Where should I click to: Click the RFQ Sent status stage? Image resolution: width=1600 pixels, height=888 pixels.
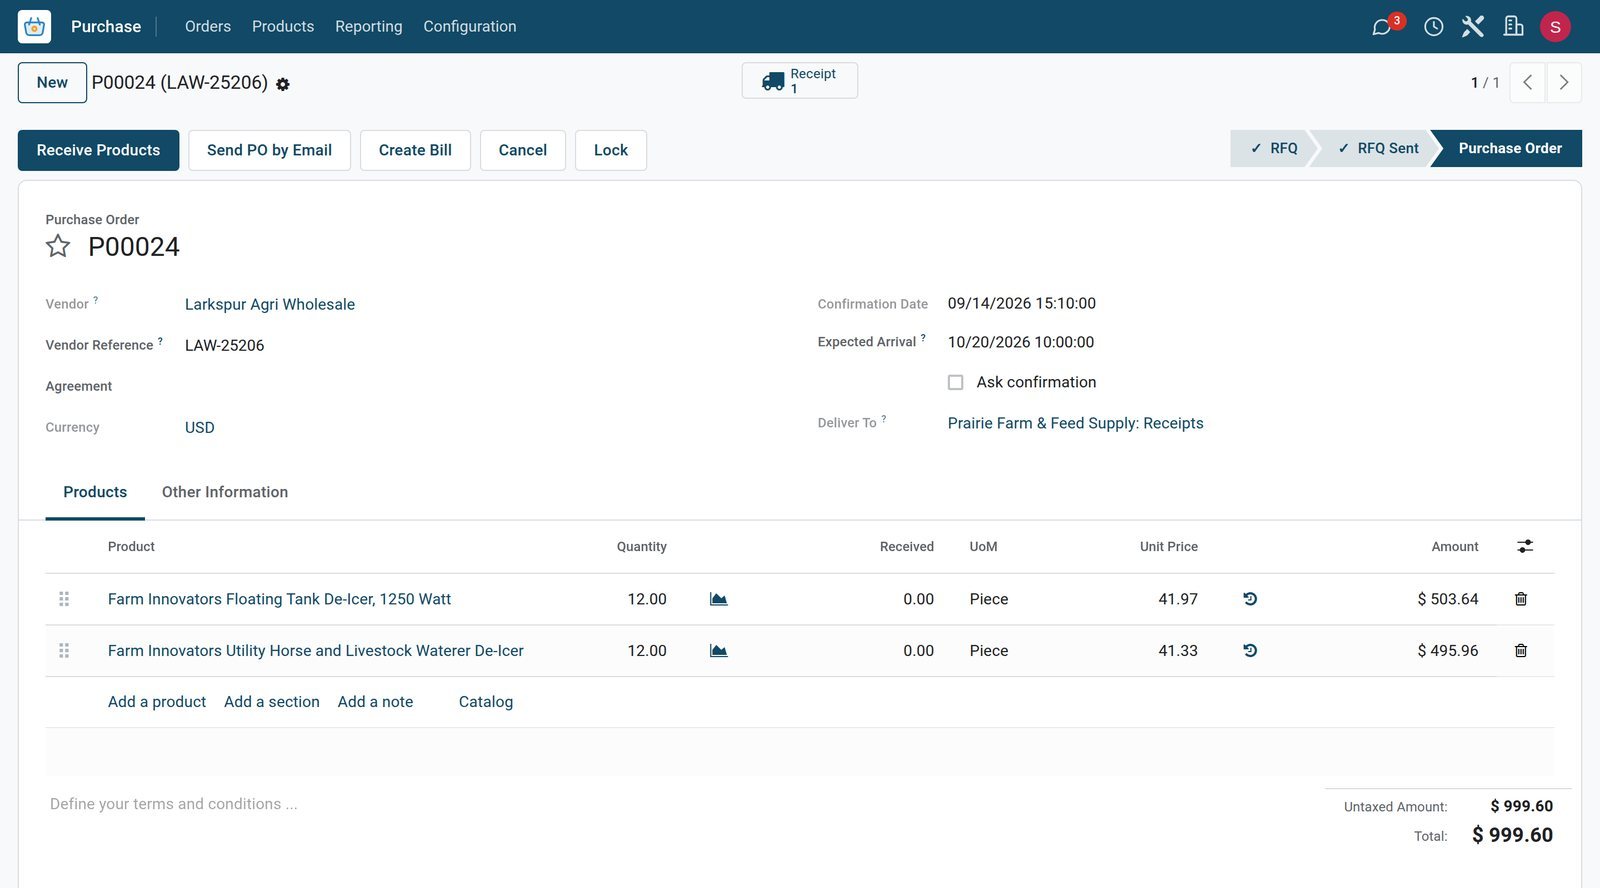1377,148
